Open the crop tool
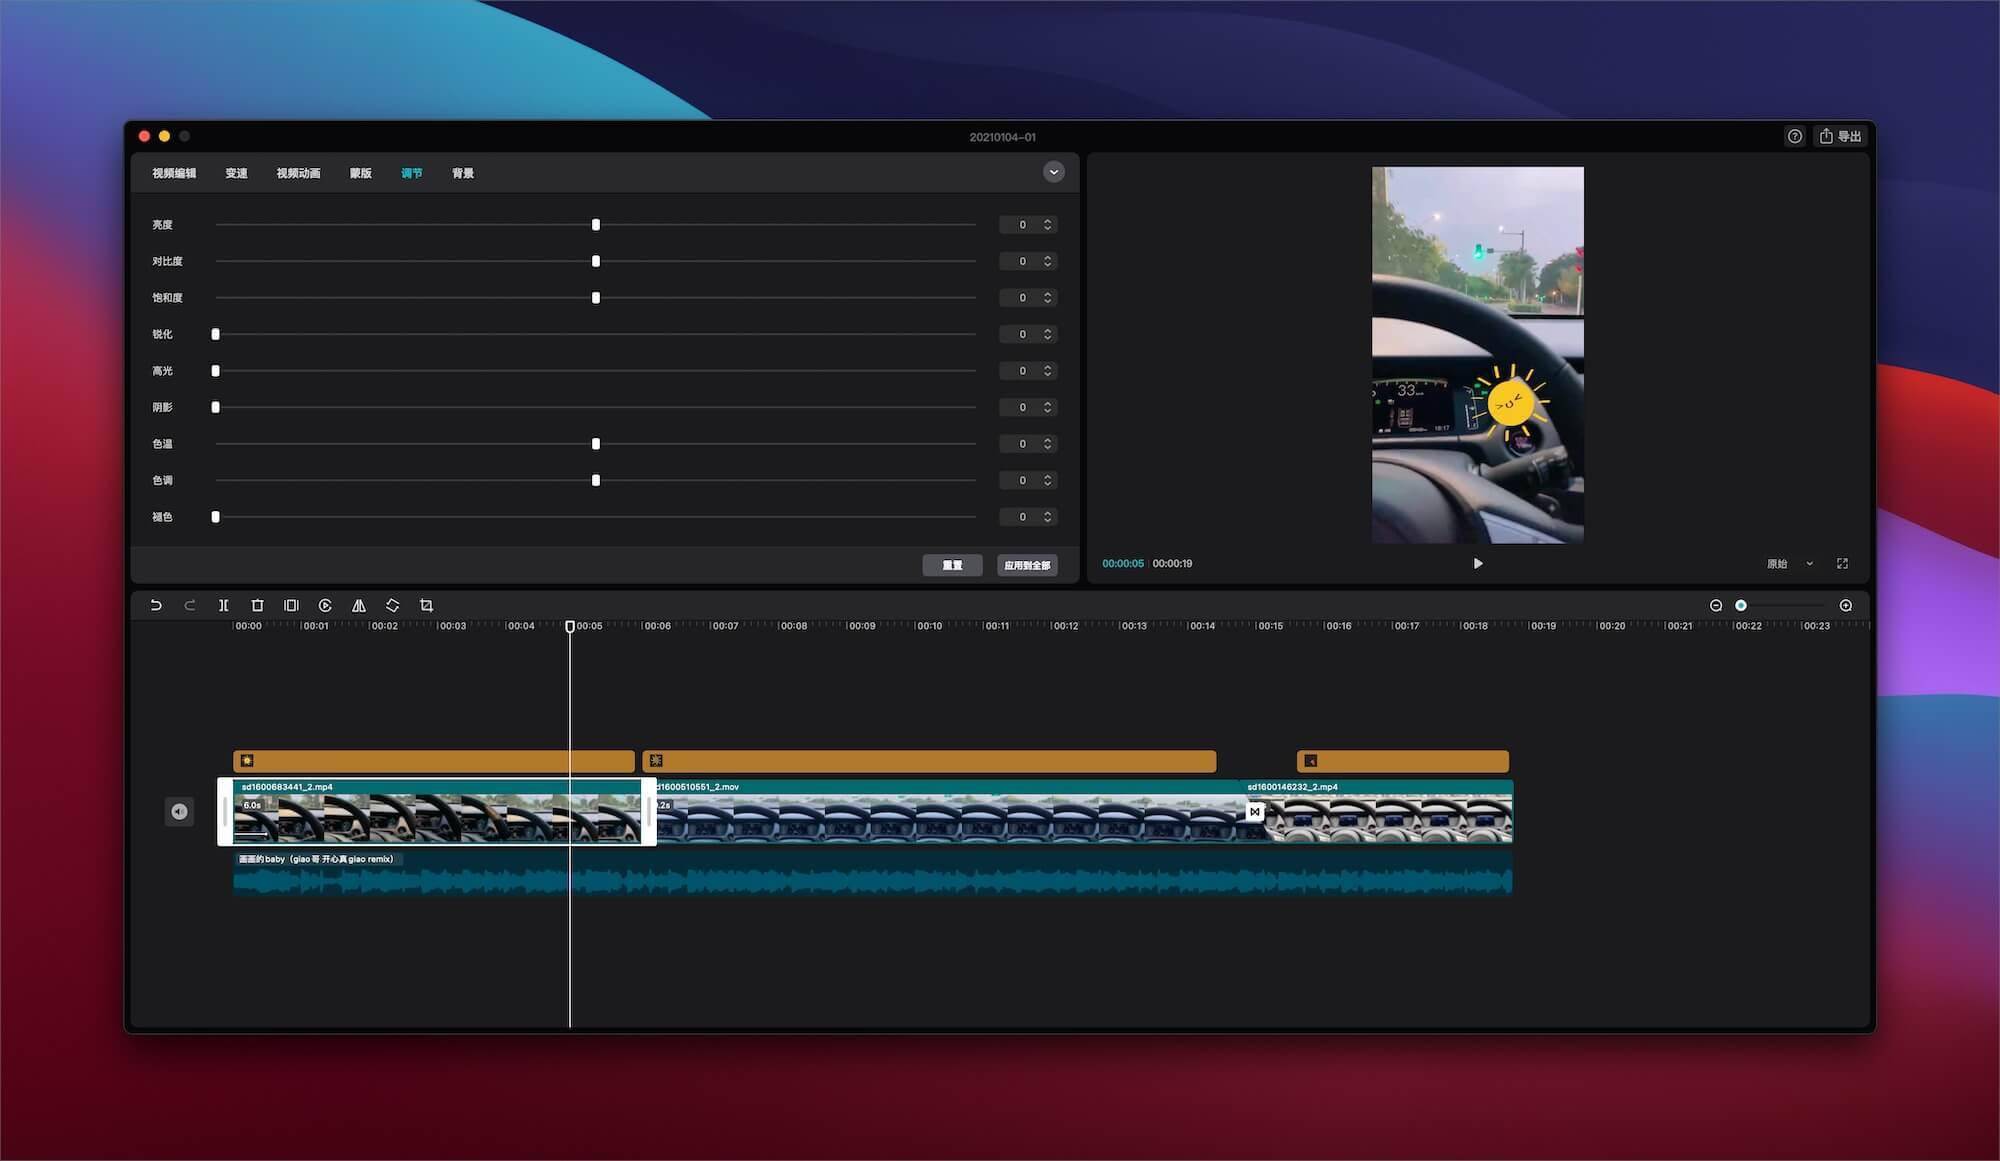 426,605
